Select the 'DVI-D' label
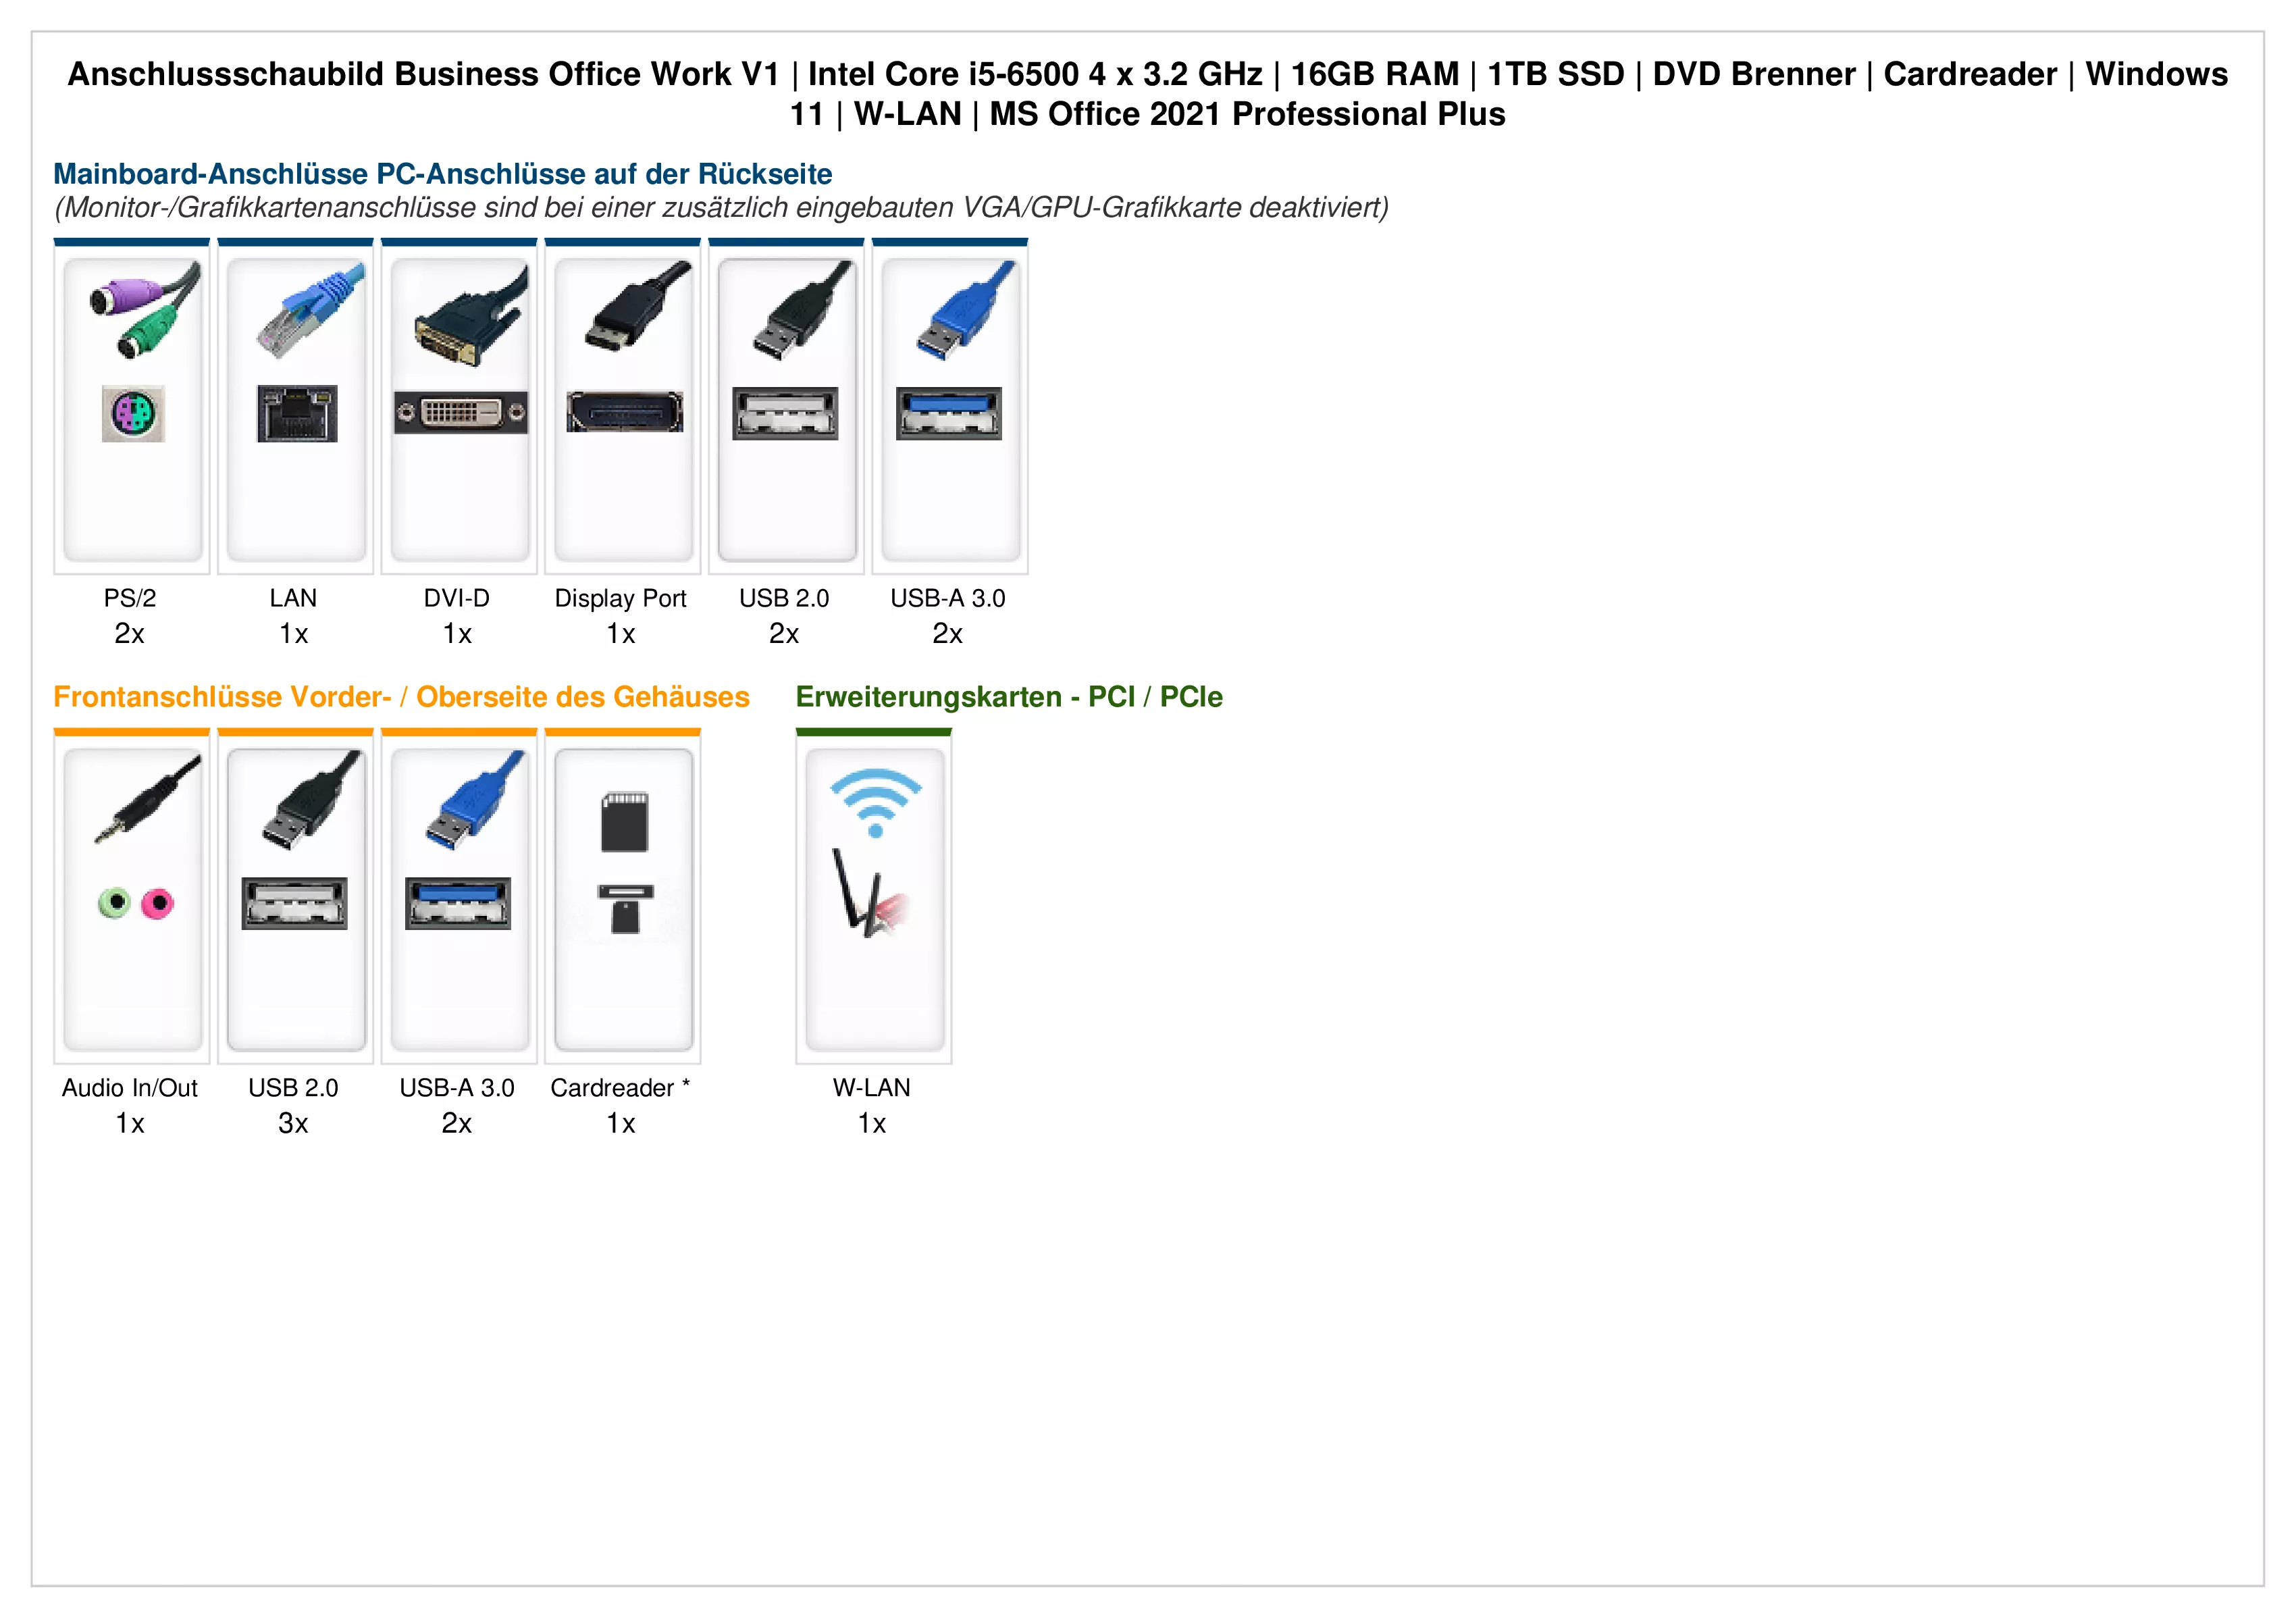This screenshot has height=1621, width=2296. [457, 598]
